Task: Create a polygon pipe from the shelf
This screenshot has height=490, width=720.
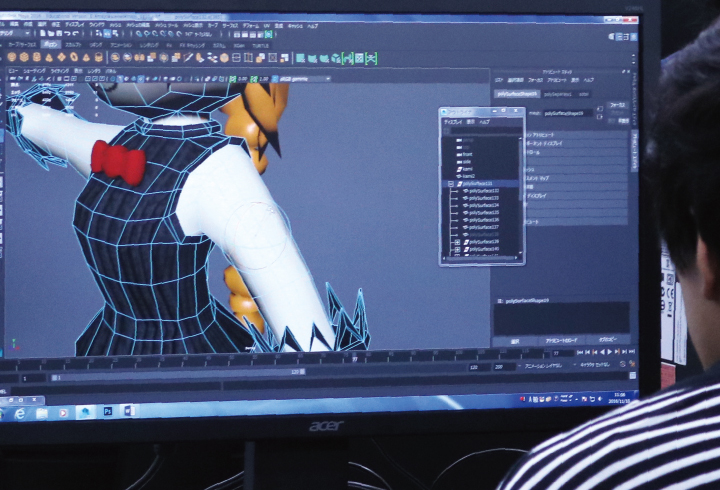Action: (x=99, y=57)
